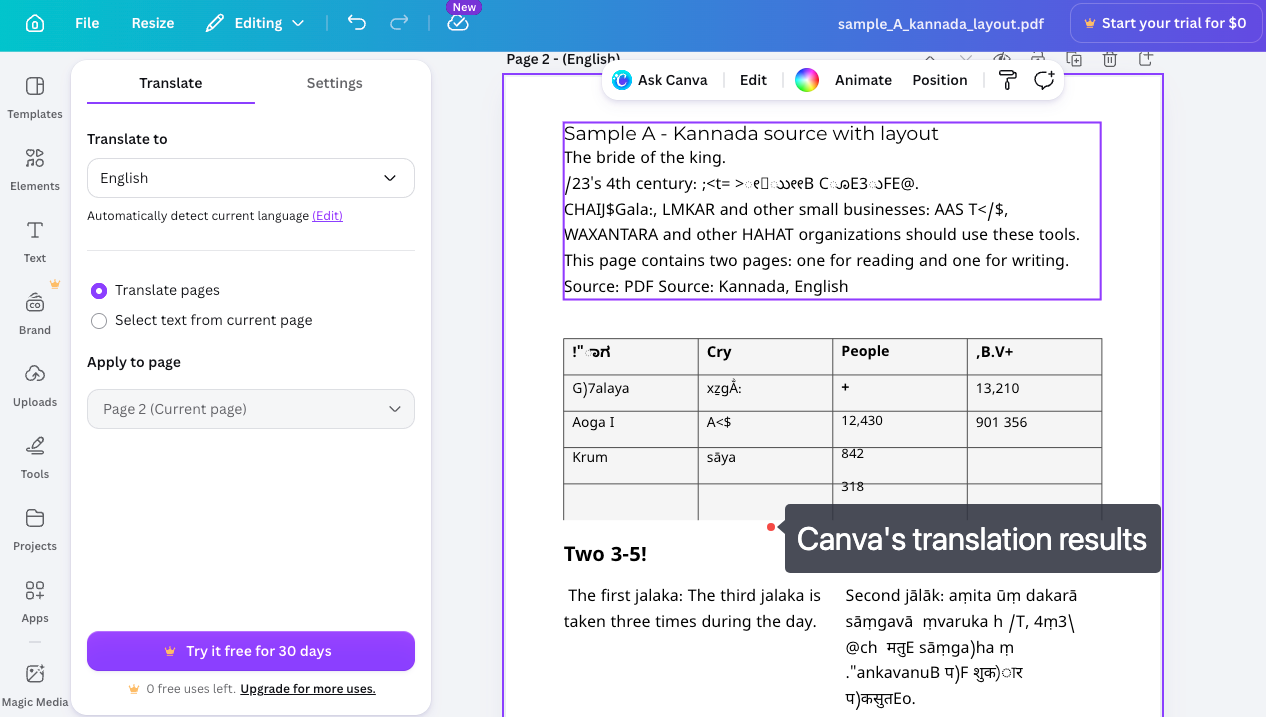The height and width of the screenshot is (717, 1266).
Task: Click Edit in floating toolbar
Action: 753,80
